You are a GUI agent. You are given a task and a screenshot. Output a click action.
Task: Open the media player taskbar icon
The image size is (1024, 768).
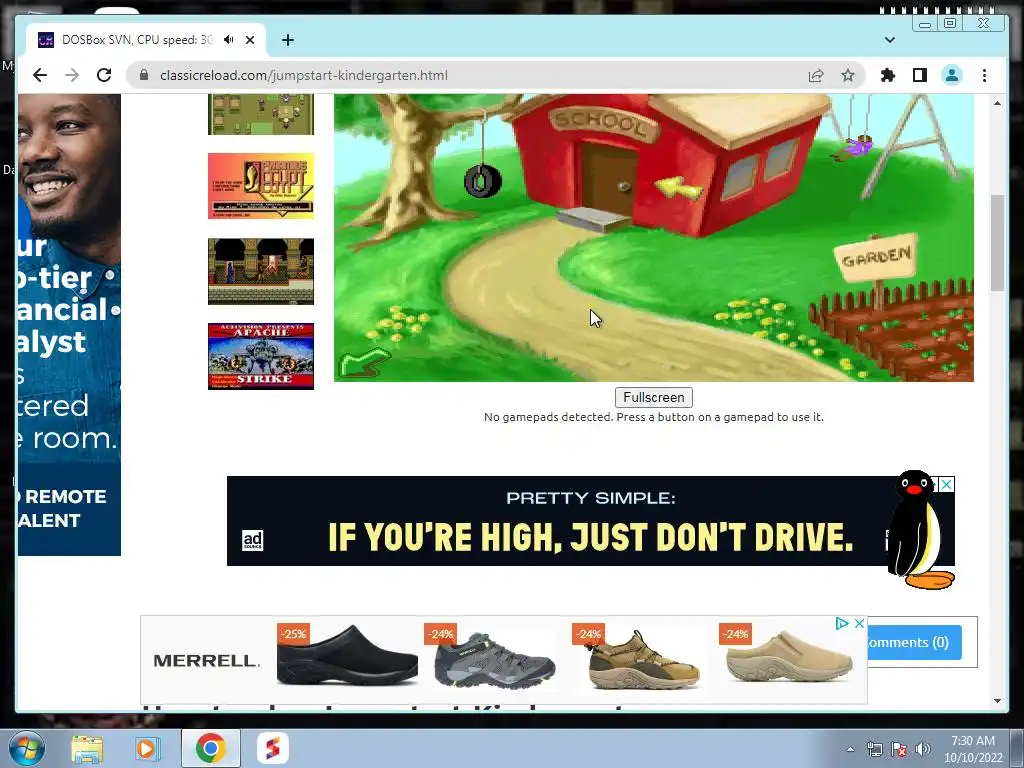(148, 748)
